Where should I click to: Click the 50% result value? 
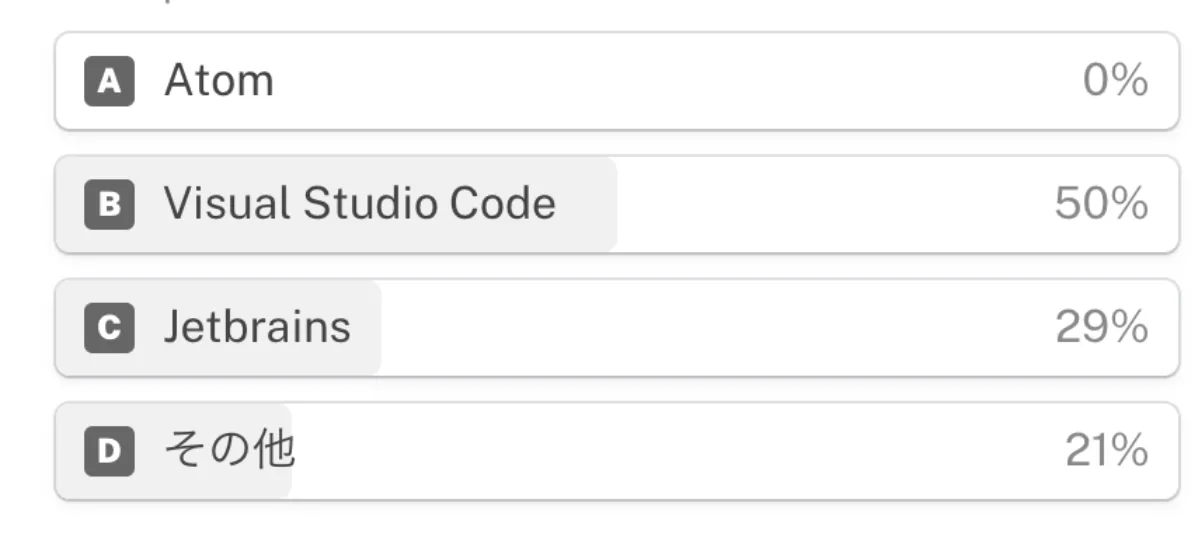click(x=1101, y=205)
